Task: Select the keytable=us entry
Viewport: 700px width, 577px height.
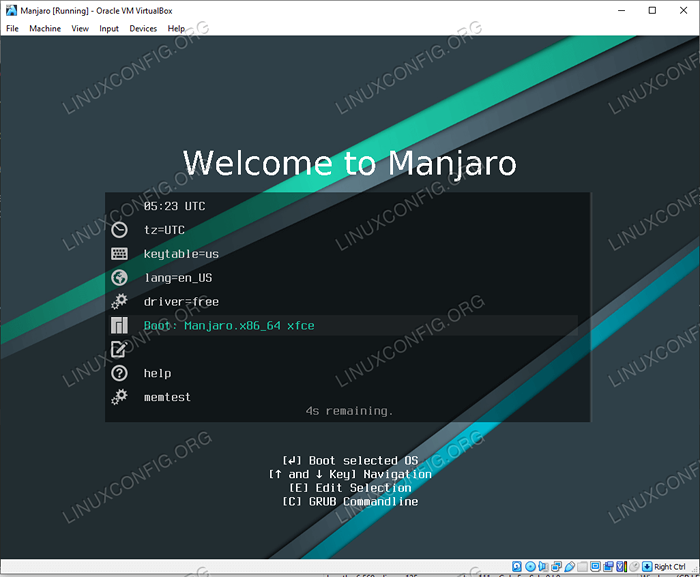Action: coord(181,254)
